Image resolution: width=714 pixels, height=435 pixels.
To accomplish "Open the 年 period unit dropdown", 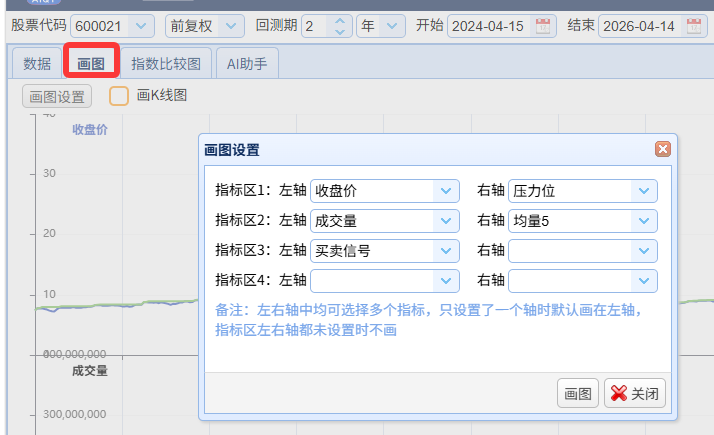I will [392, 26].
